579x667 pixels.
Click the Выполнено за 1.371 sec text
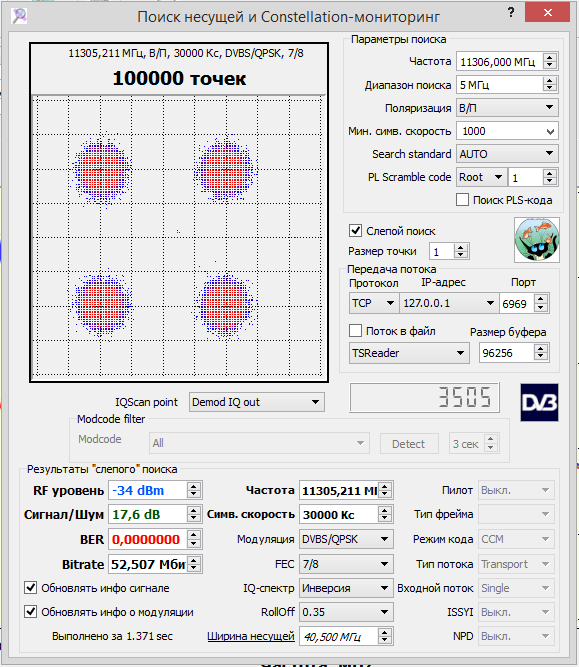pyautogui.click(x=112, y=636)
